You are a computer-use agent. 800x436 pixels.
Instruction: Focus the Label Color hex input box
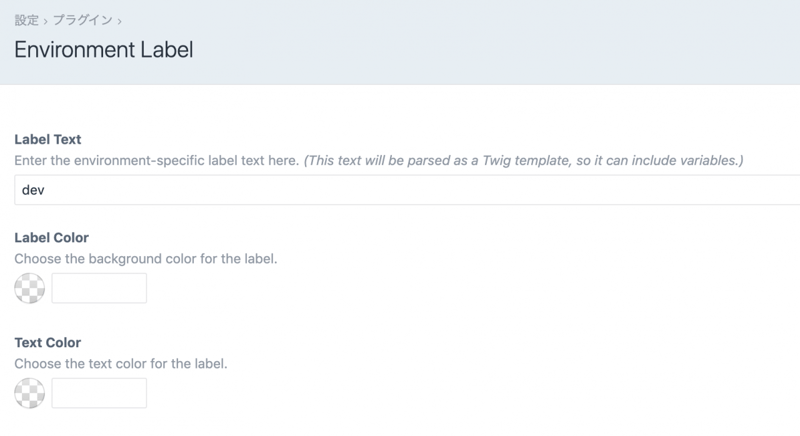[99, 289]
